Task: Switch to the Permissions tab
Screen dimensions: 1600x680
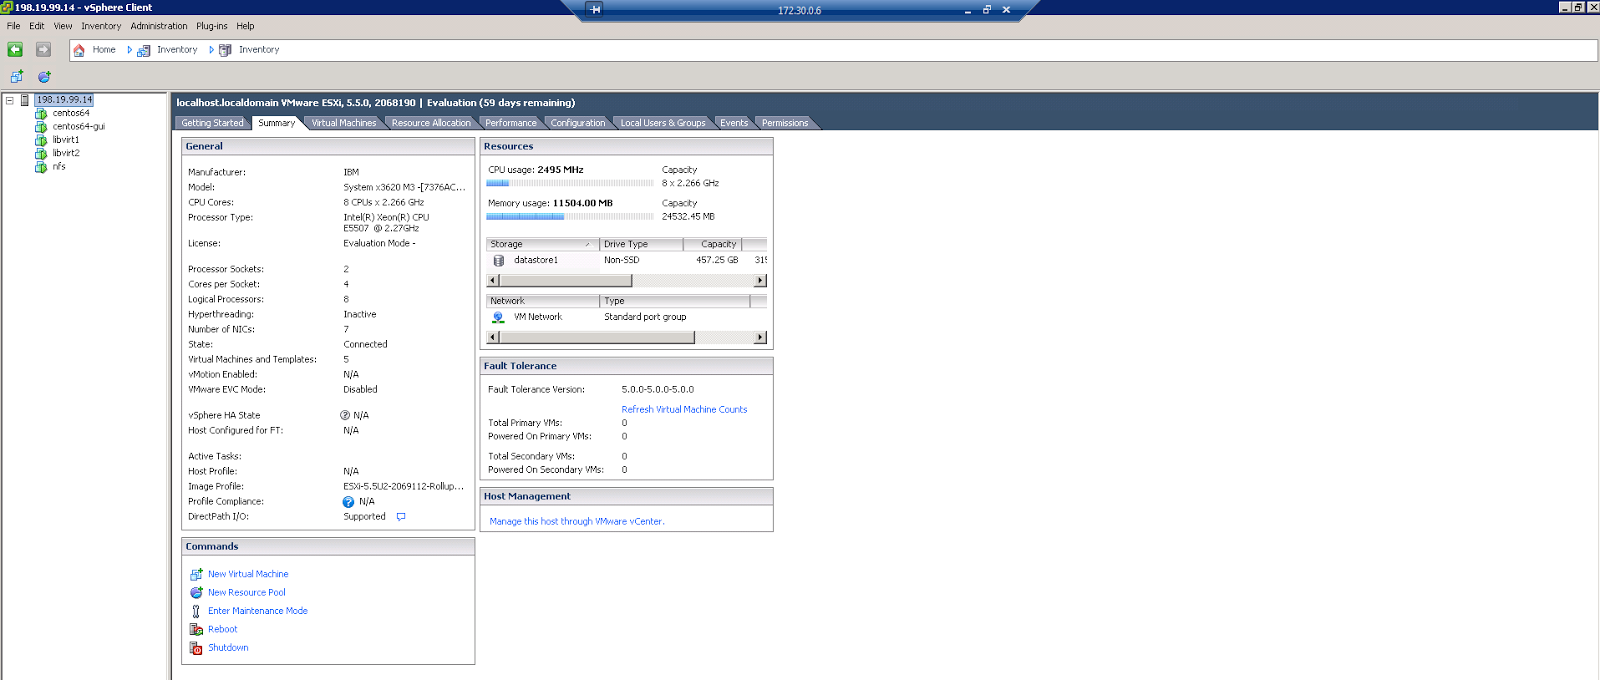Action: (785, 123)
